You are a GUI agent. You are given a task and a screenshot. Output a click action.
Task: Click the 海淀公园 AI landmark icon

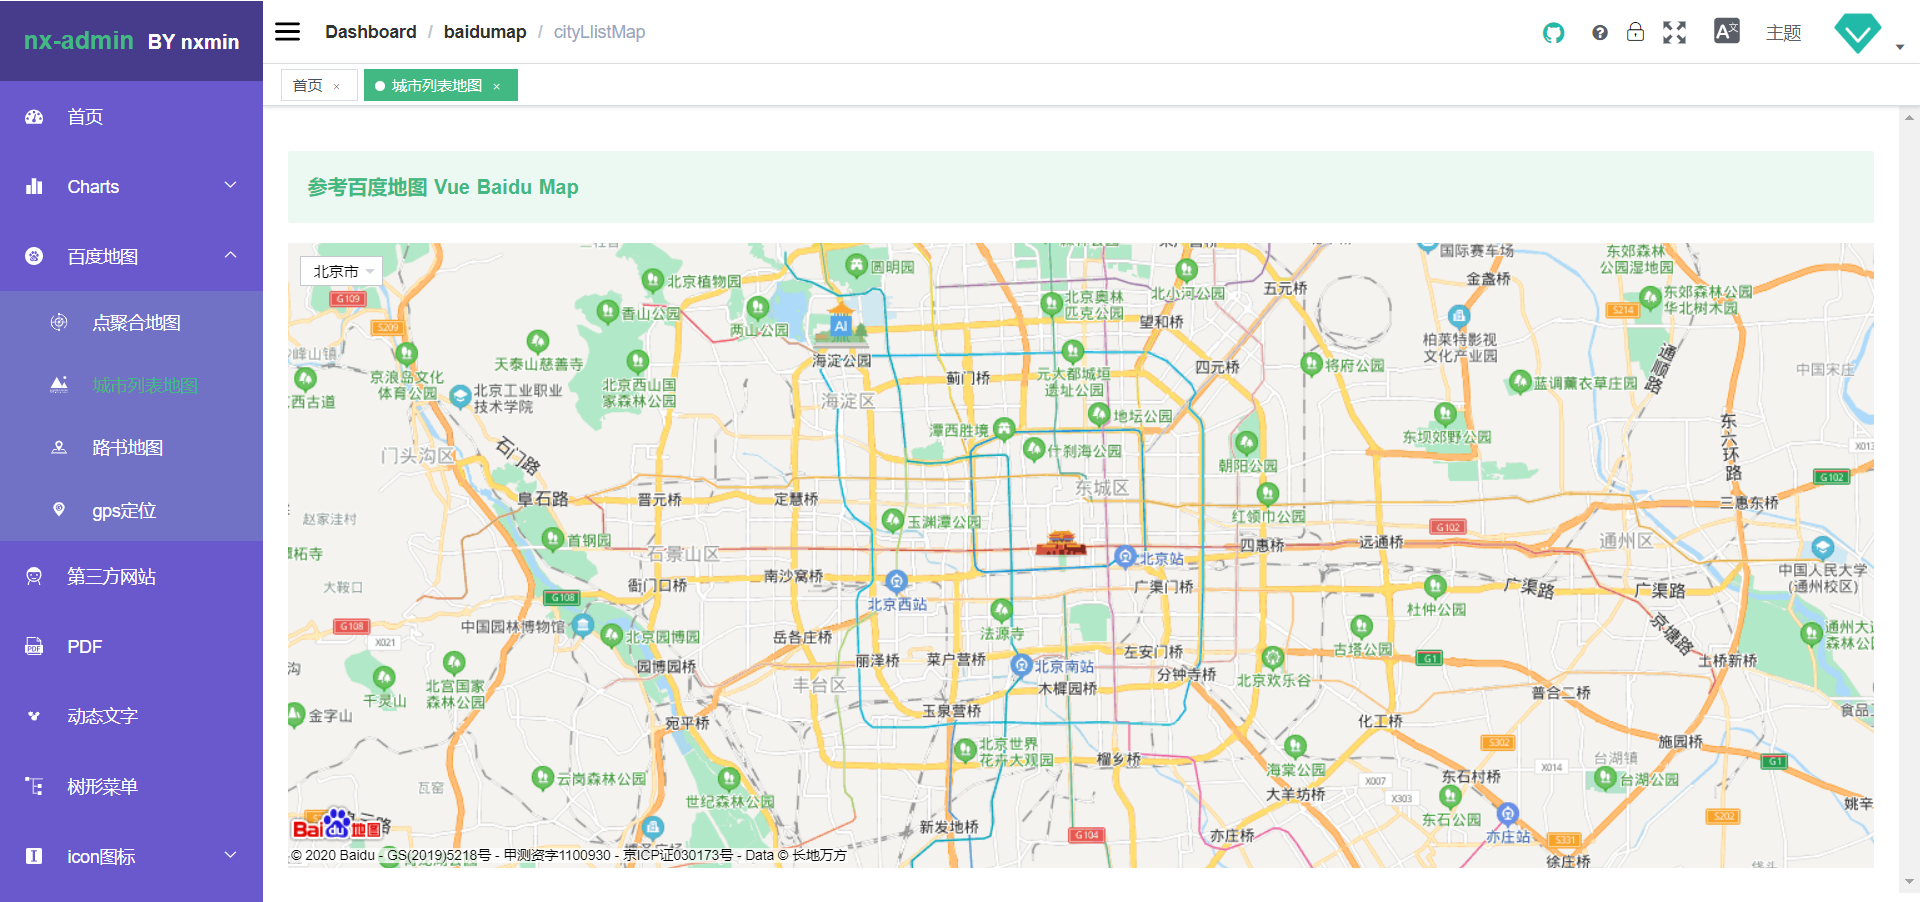pos(841,324)
